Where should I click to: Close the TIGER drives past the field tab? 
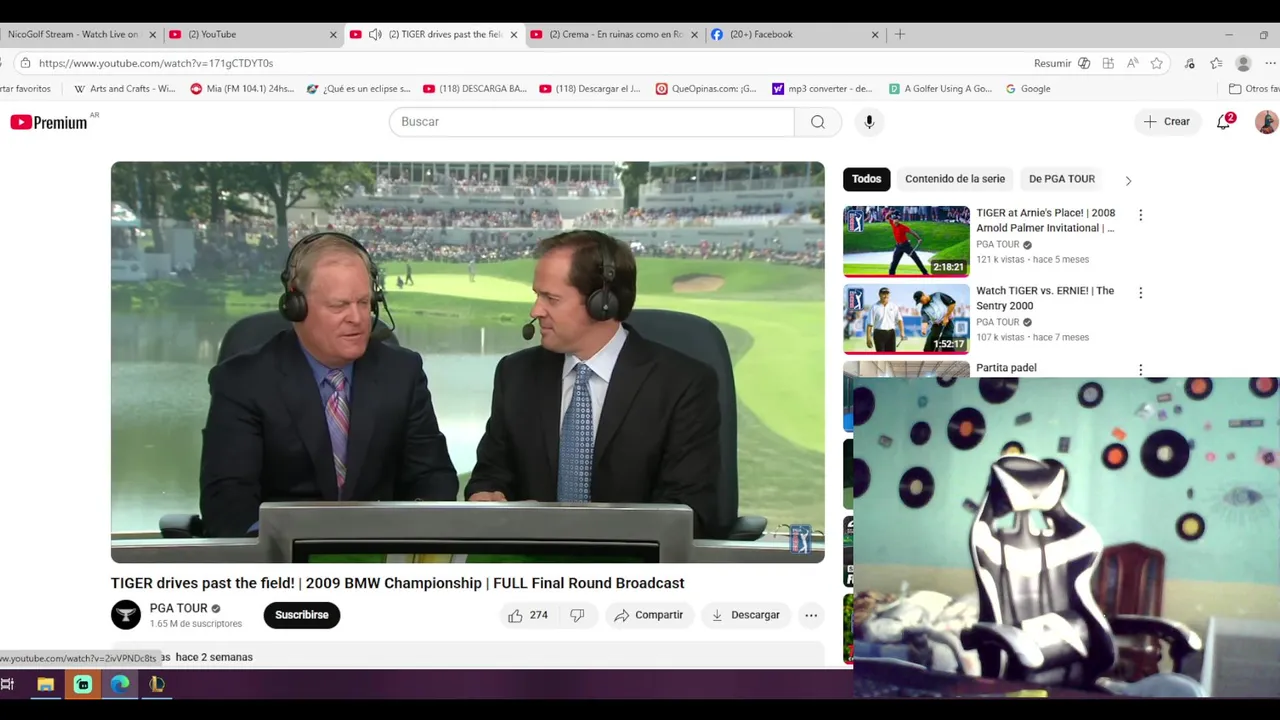pyautogui.click(x=514, y=34)
